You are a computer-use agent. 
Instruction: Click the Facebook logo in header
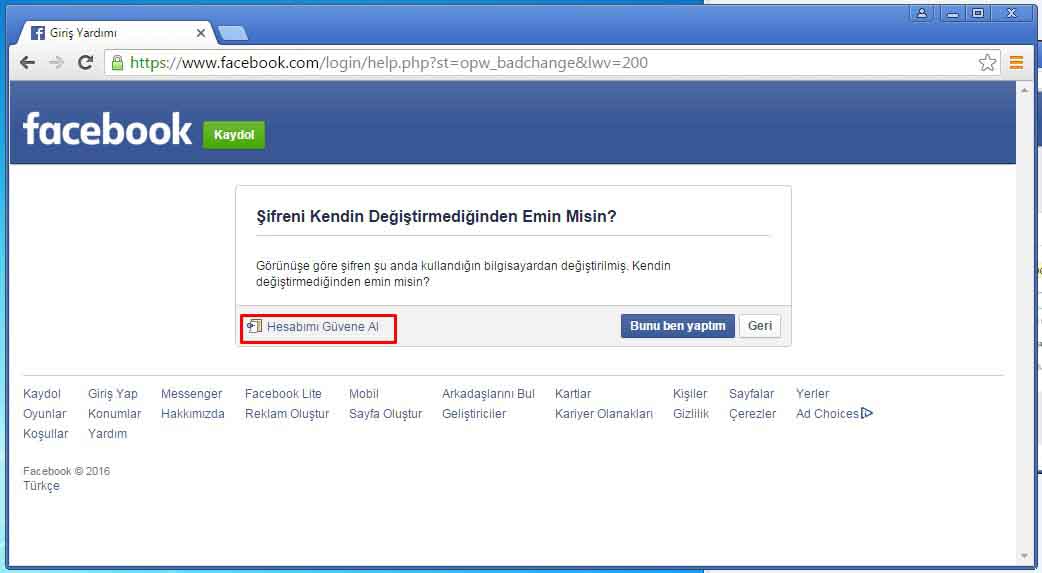point(107,130)
